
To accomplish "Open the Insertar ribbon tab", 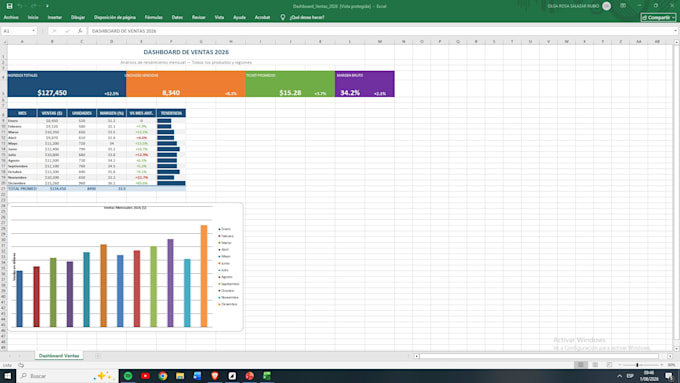I will pyautogui.click(x=55, y=17).
